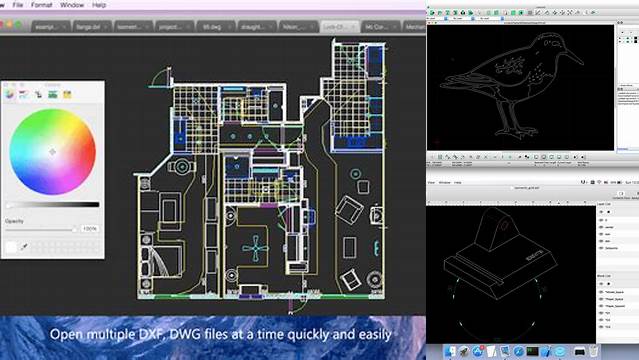Open the pencils picker icon

(67, 95)
